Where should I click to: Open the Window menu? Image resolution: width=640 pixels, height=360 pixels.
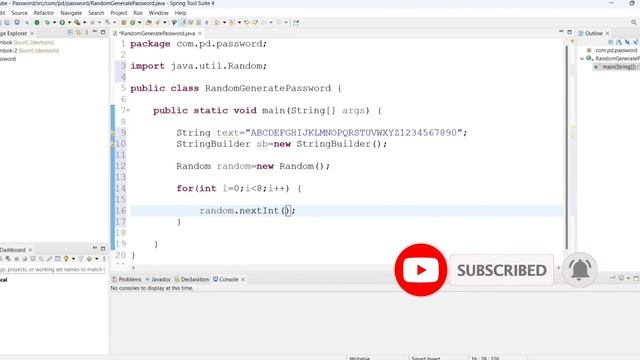pyautogui.click(x=158, y=13)
